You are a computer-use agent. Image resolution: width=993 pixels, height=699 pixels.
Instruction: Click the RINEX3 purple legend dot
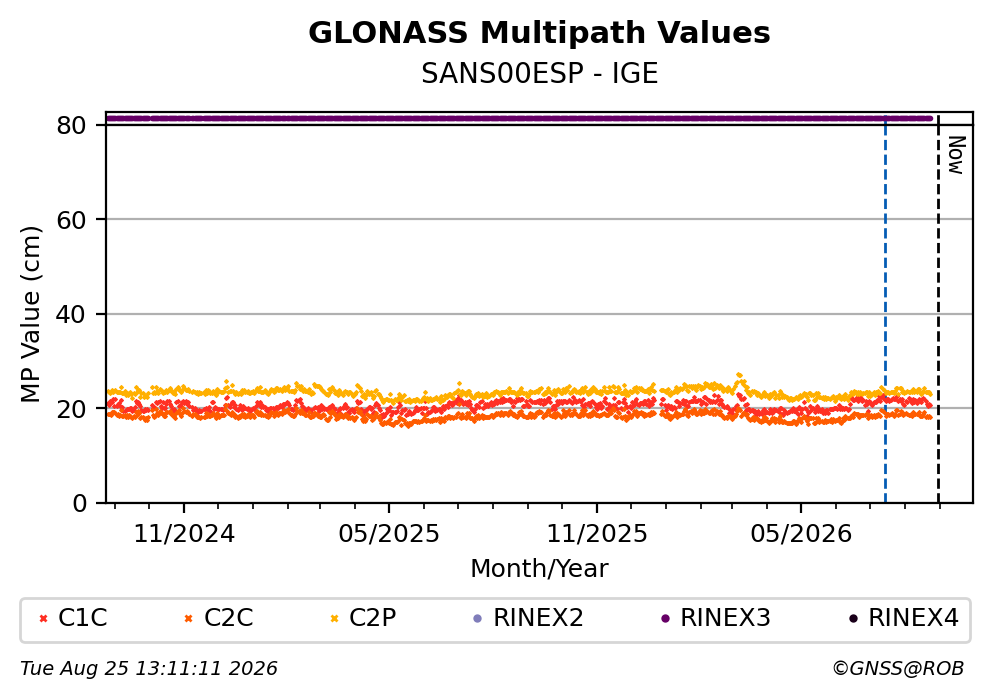665,619
